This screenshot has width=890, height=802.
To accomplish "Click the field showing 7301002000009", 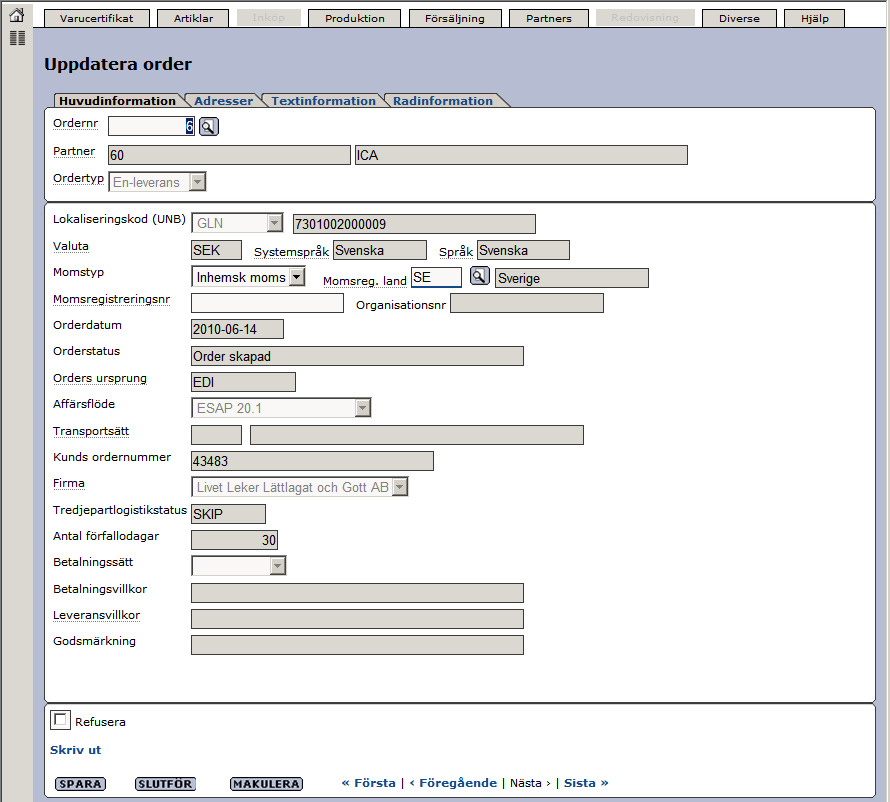I will [414, 224].
